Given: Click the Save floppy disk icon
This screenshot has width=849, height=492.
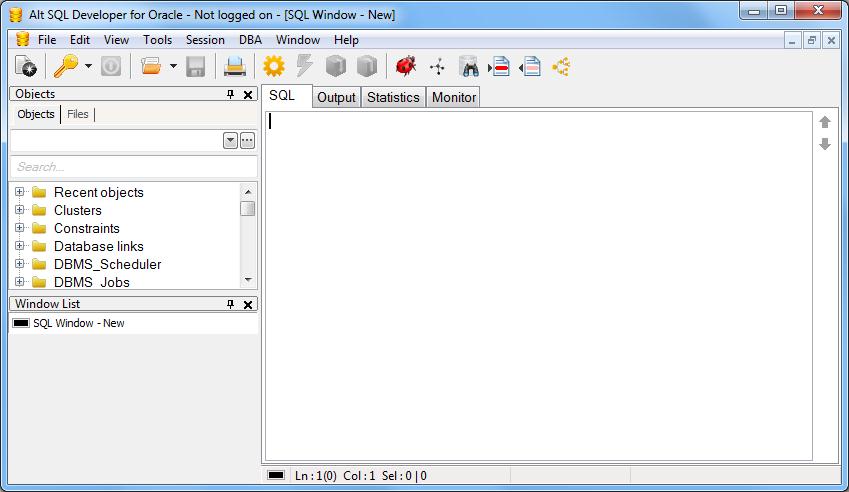Looking at the screenshot, I should [x=195, y=67].
